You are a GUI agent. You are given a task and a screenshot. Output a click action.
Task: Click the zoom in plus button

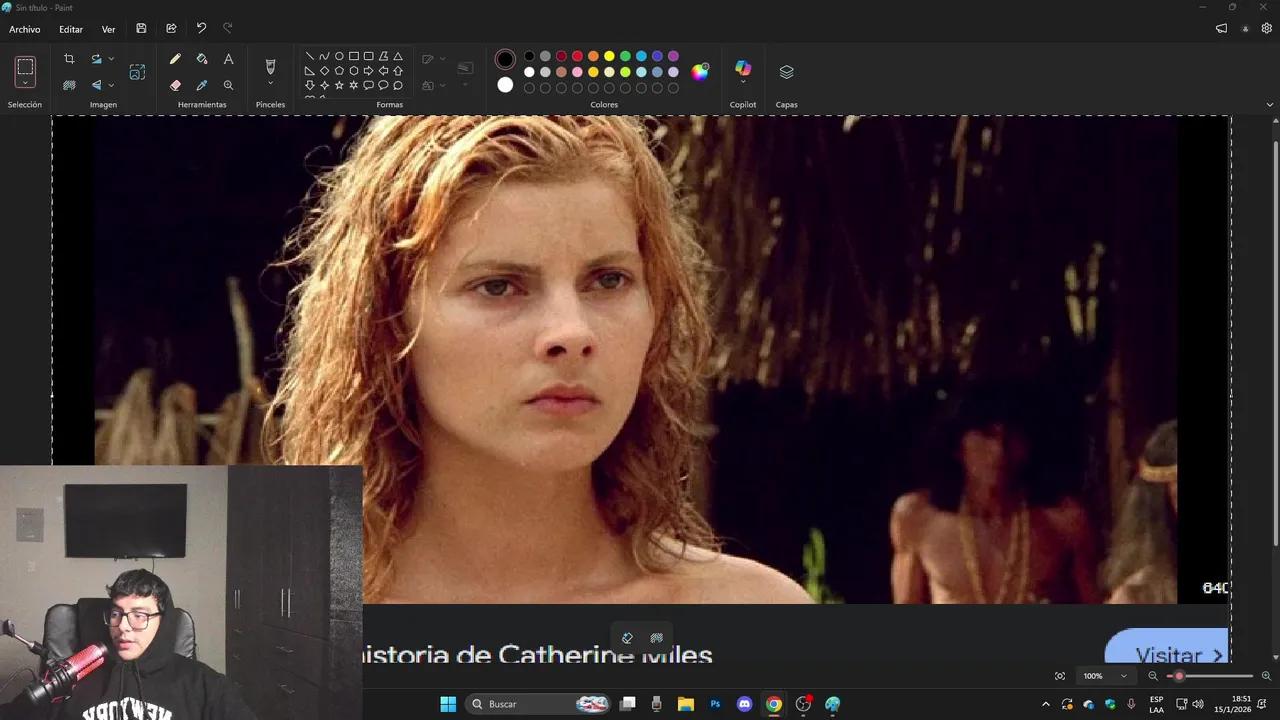click(1266, 676)
